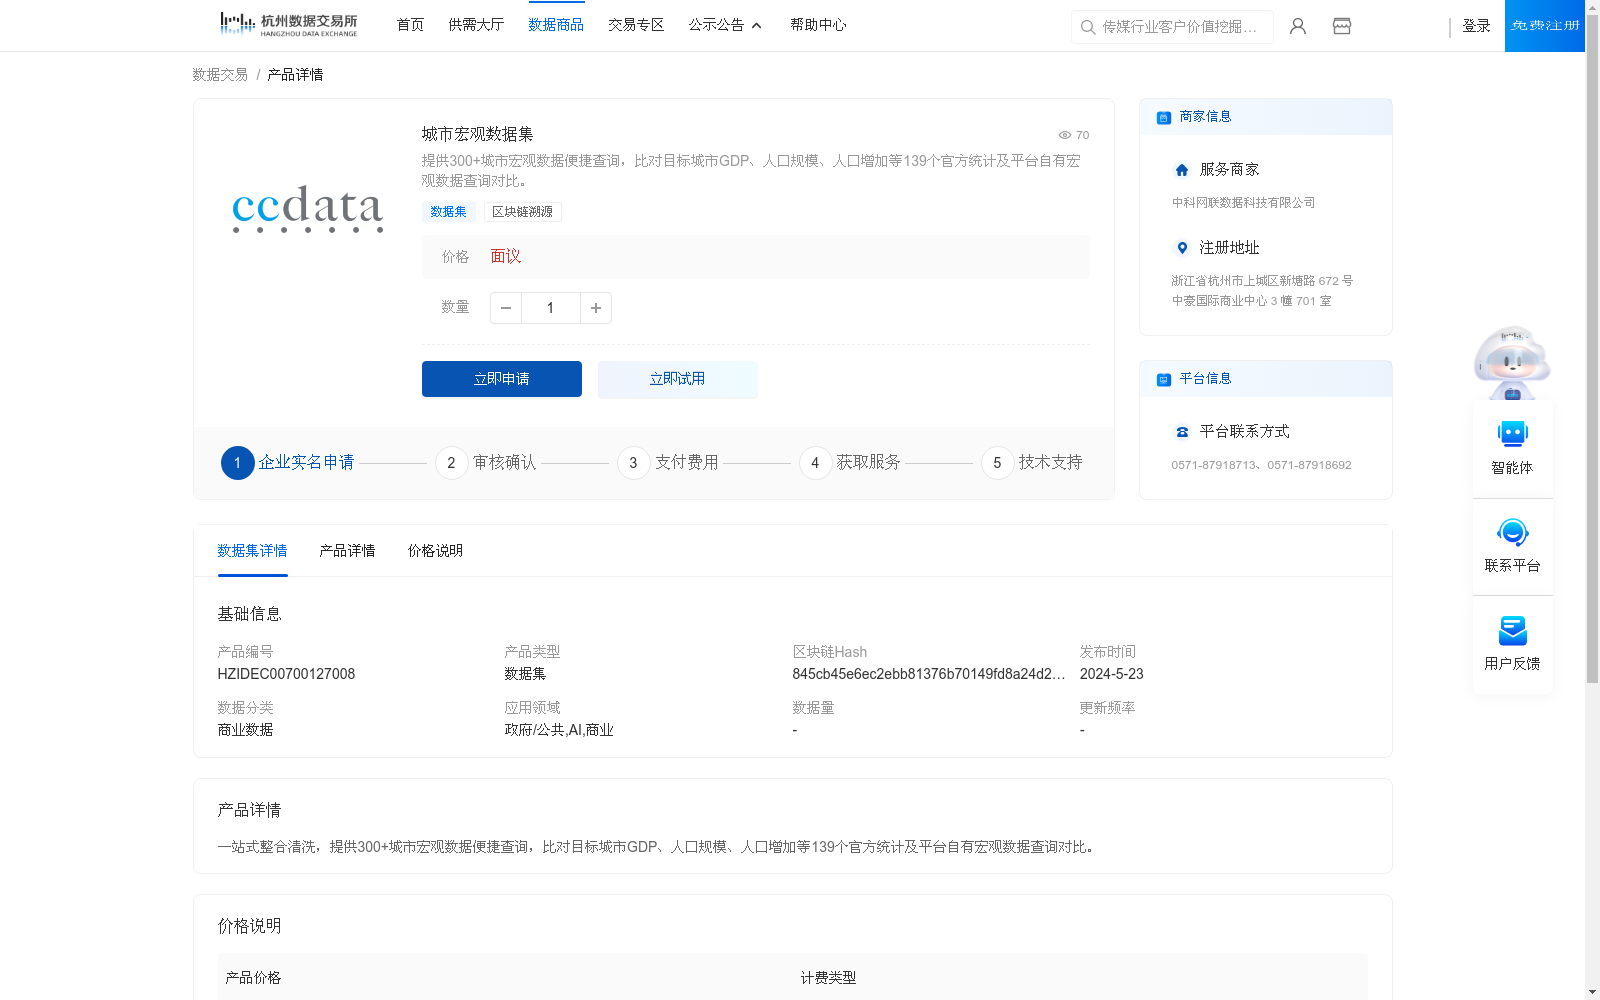Open the user profile icon

click(x=1298, y=26)
